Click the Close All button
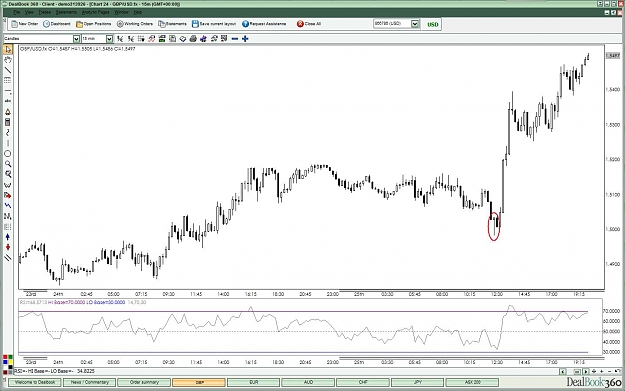Screen dimensions: 625x391 pos(309,24)
